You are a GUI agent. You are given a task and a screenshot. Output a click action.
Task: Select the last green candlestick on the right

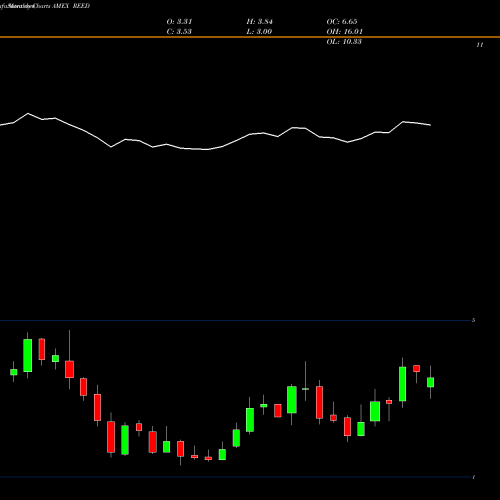point(430,382)
